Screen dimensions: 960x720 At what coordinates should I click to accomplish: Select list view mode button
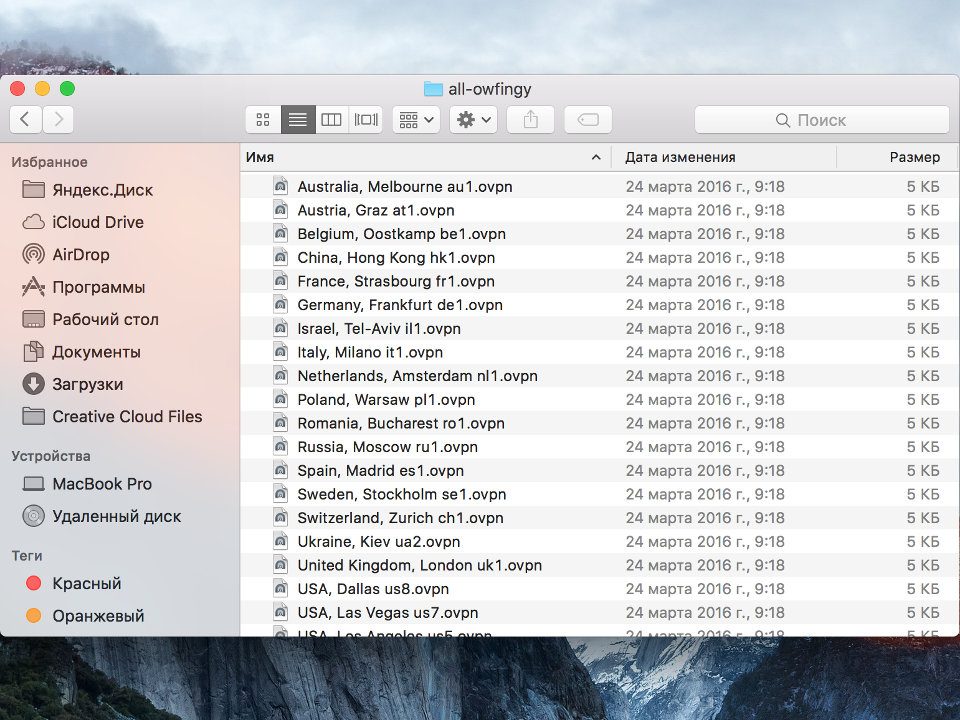coord(298,119)
